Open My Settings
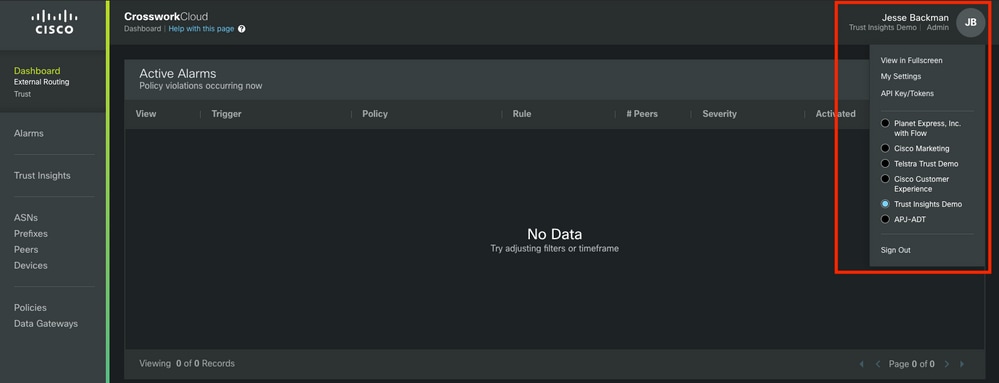999x383 pixels. click(x=901, y=76)
